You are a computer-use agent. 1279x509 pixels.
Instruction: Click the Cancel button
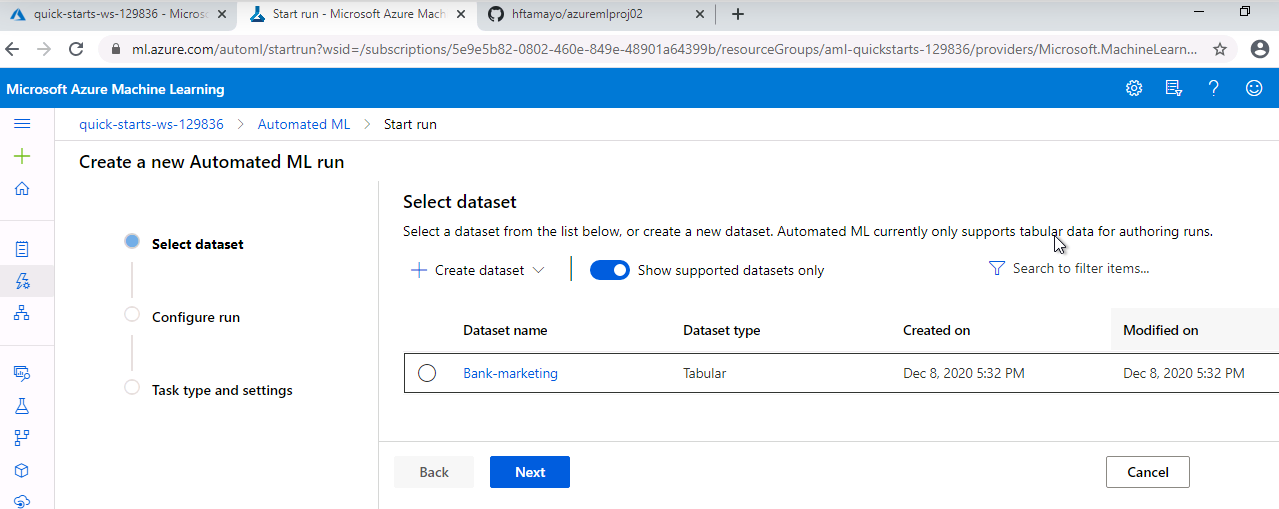tap(1148, 472)
